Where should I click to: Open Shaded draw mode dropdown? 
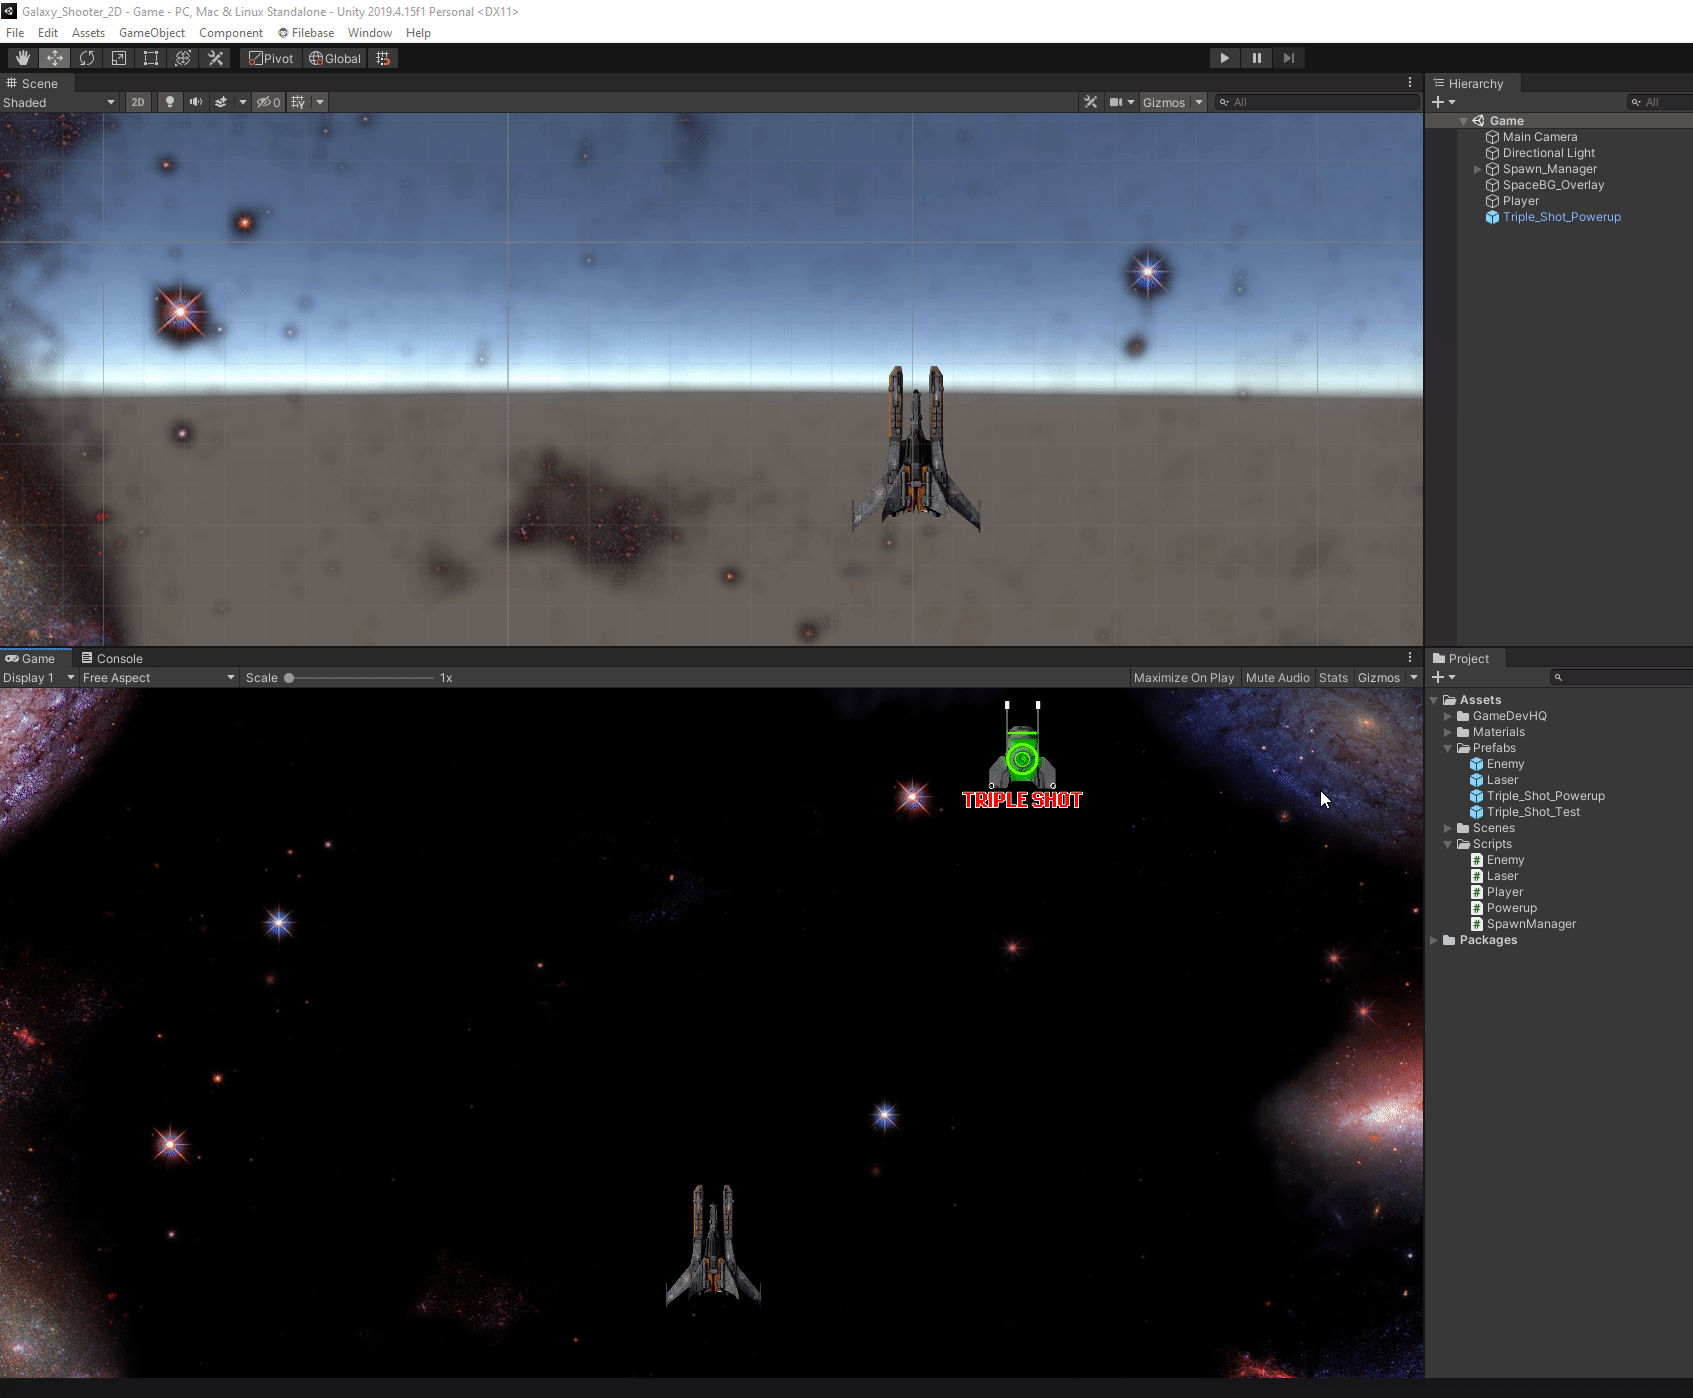[59, 102]
